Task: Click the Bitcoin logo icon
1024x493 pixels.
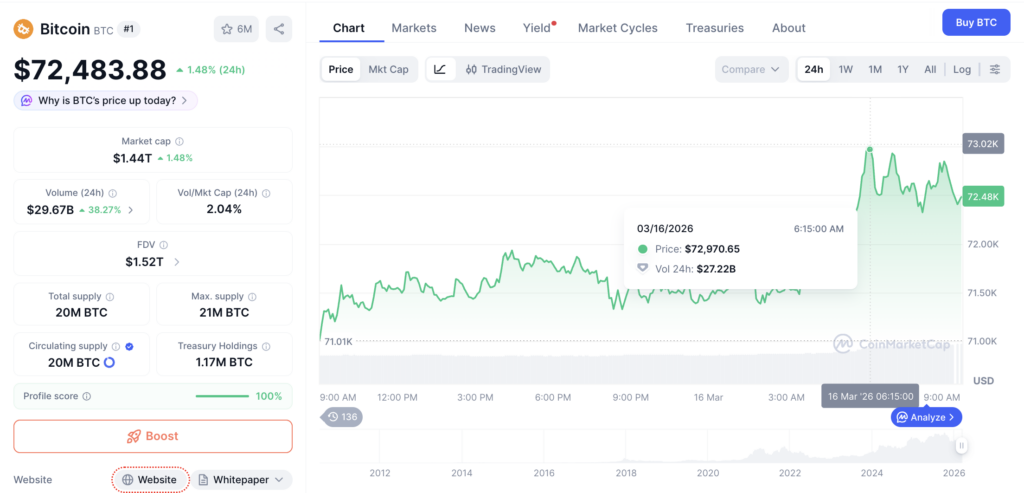Action: point(24,29)
